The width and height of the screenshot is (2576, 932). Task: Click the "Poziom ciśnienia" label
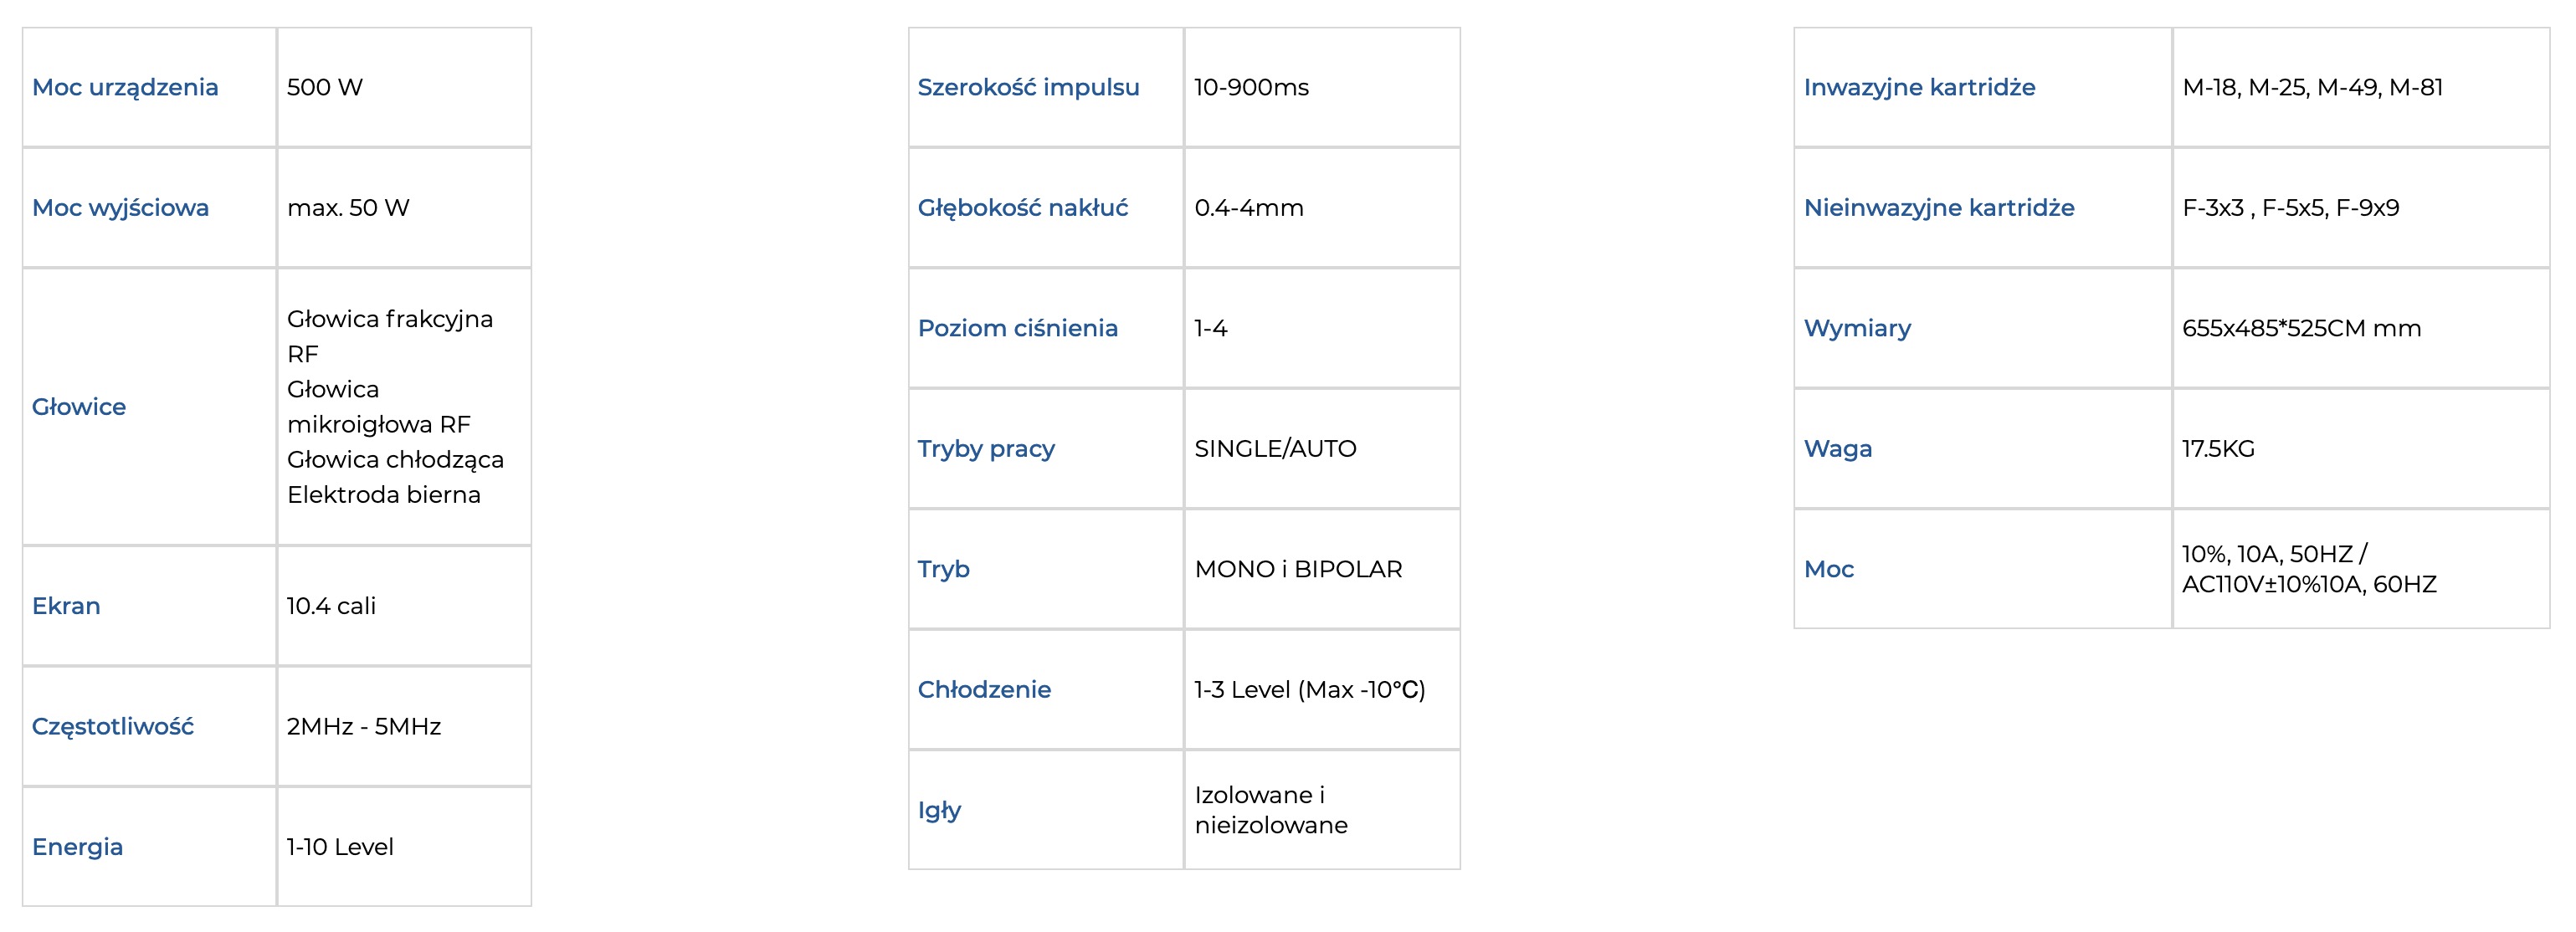pyautogui.click(x=1017, y=329)
